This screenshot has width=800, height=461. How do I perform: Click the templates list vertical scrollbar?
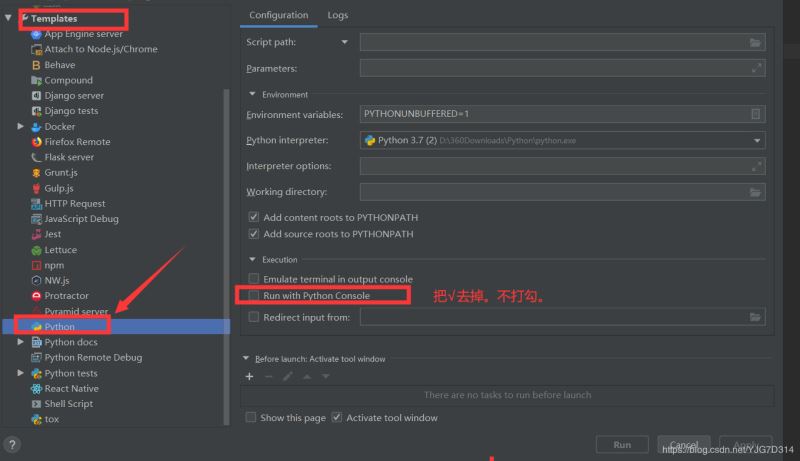tap(227, 257)
